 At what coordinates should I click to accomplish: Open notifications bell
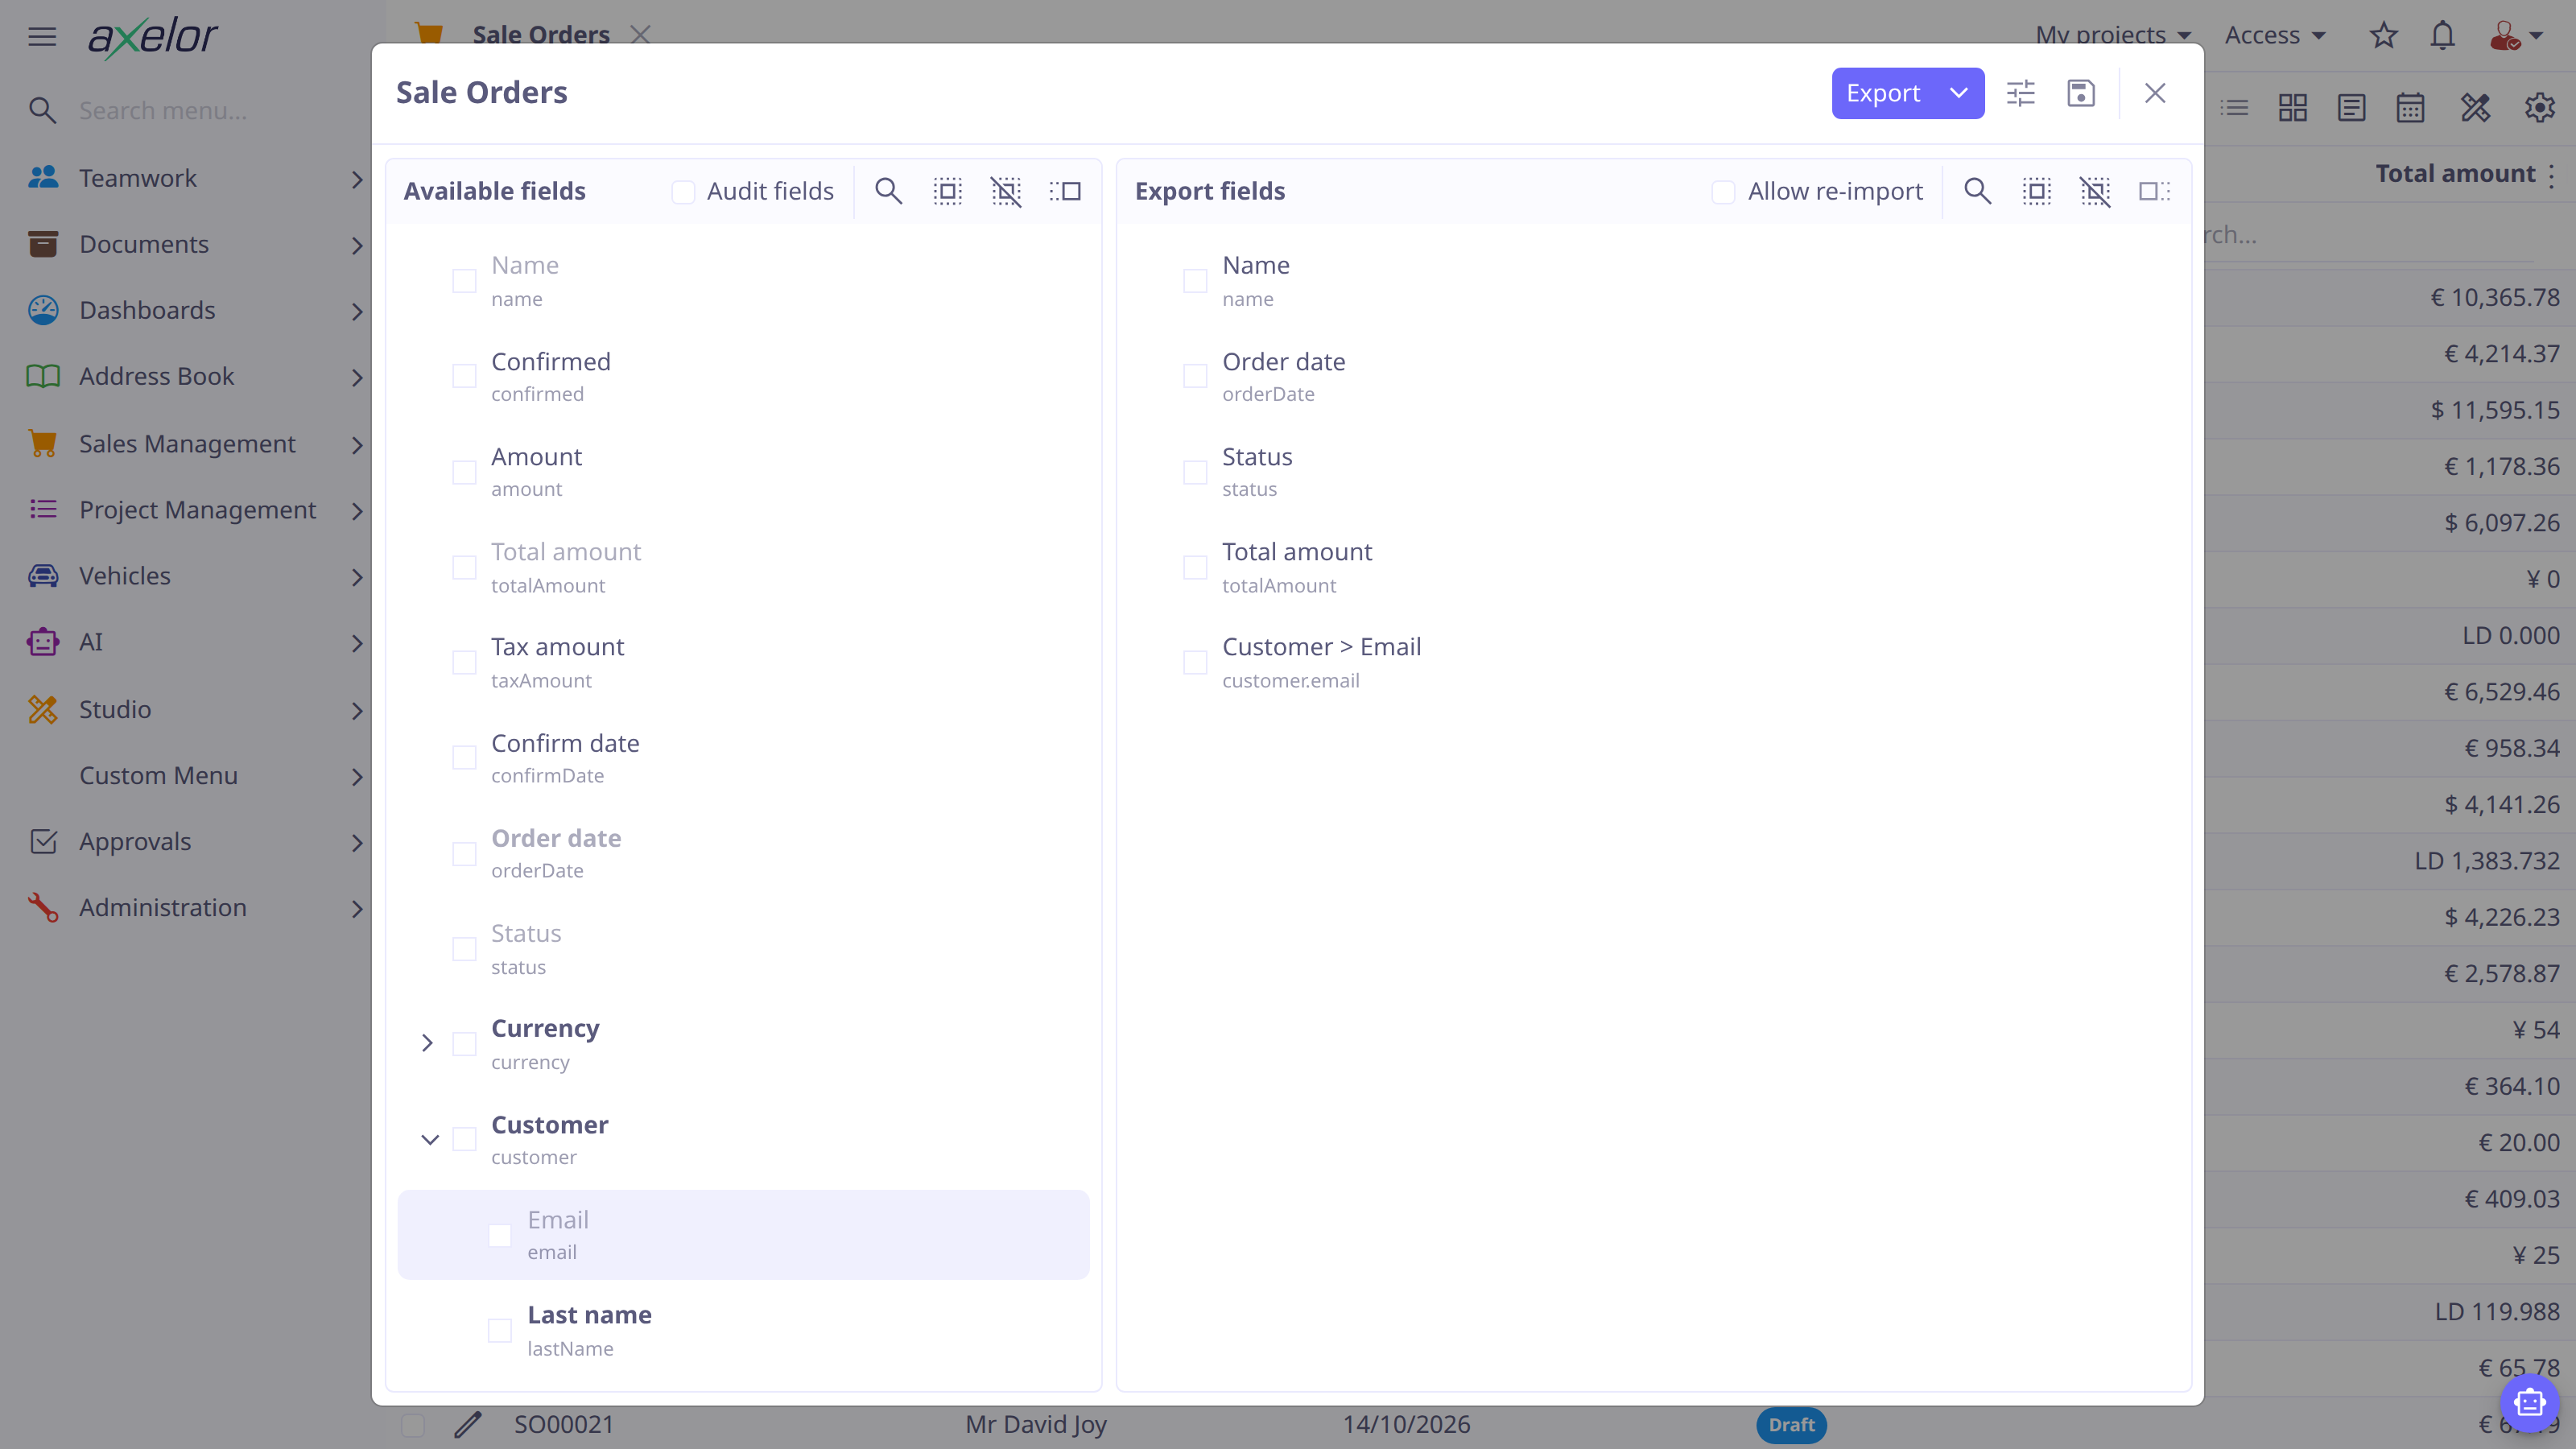click(x=2443, y=36)
